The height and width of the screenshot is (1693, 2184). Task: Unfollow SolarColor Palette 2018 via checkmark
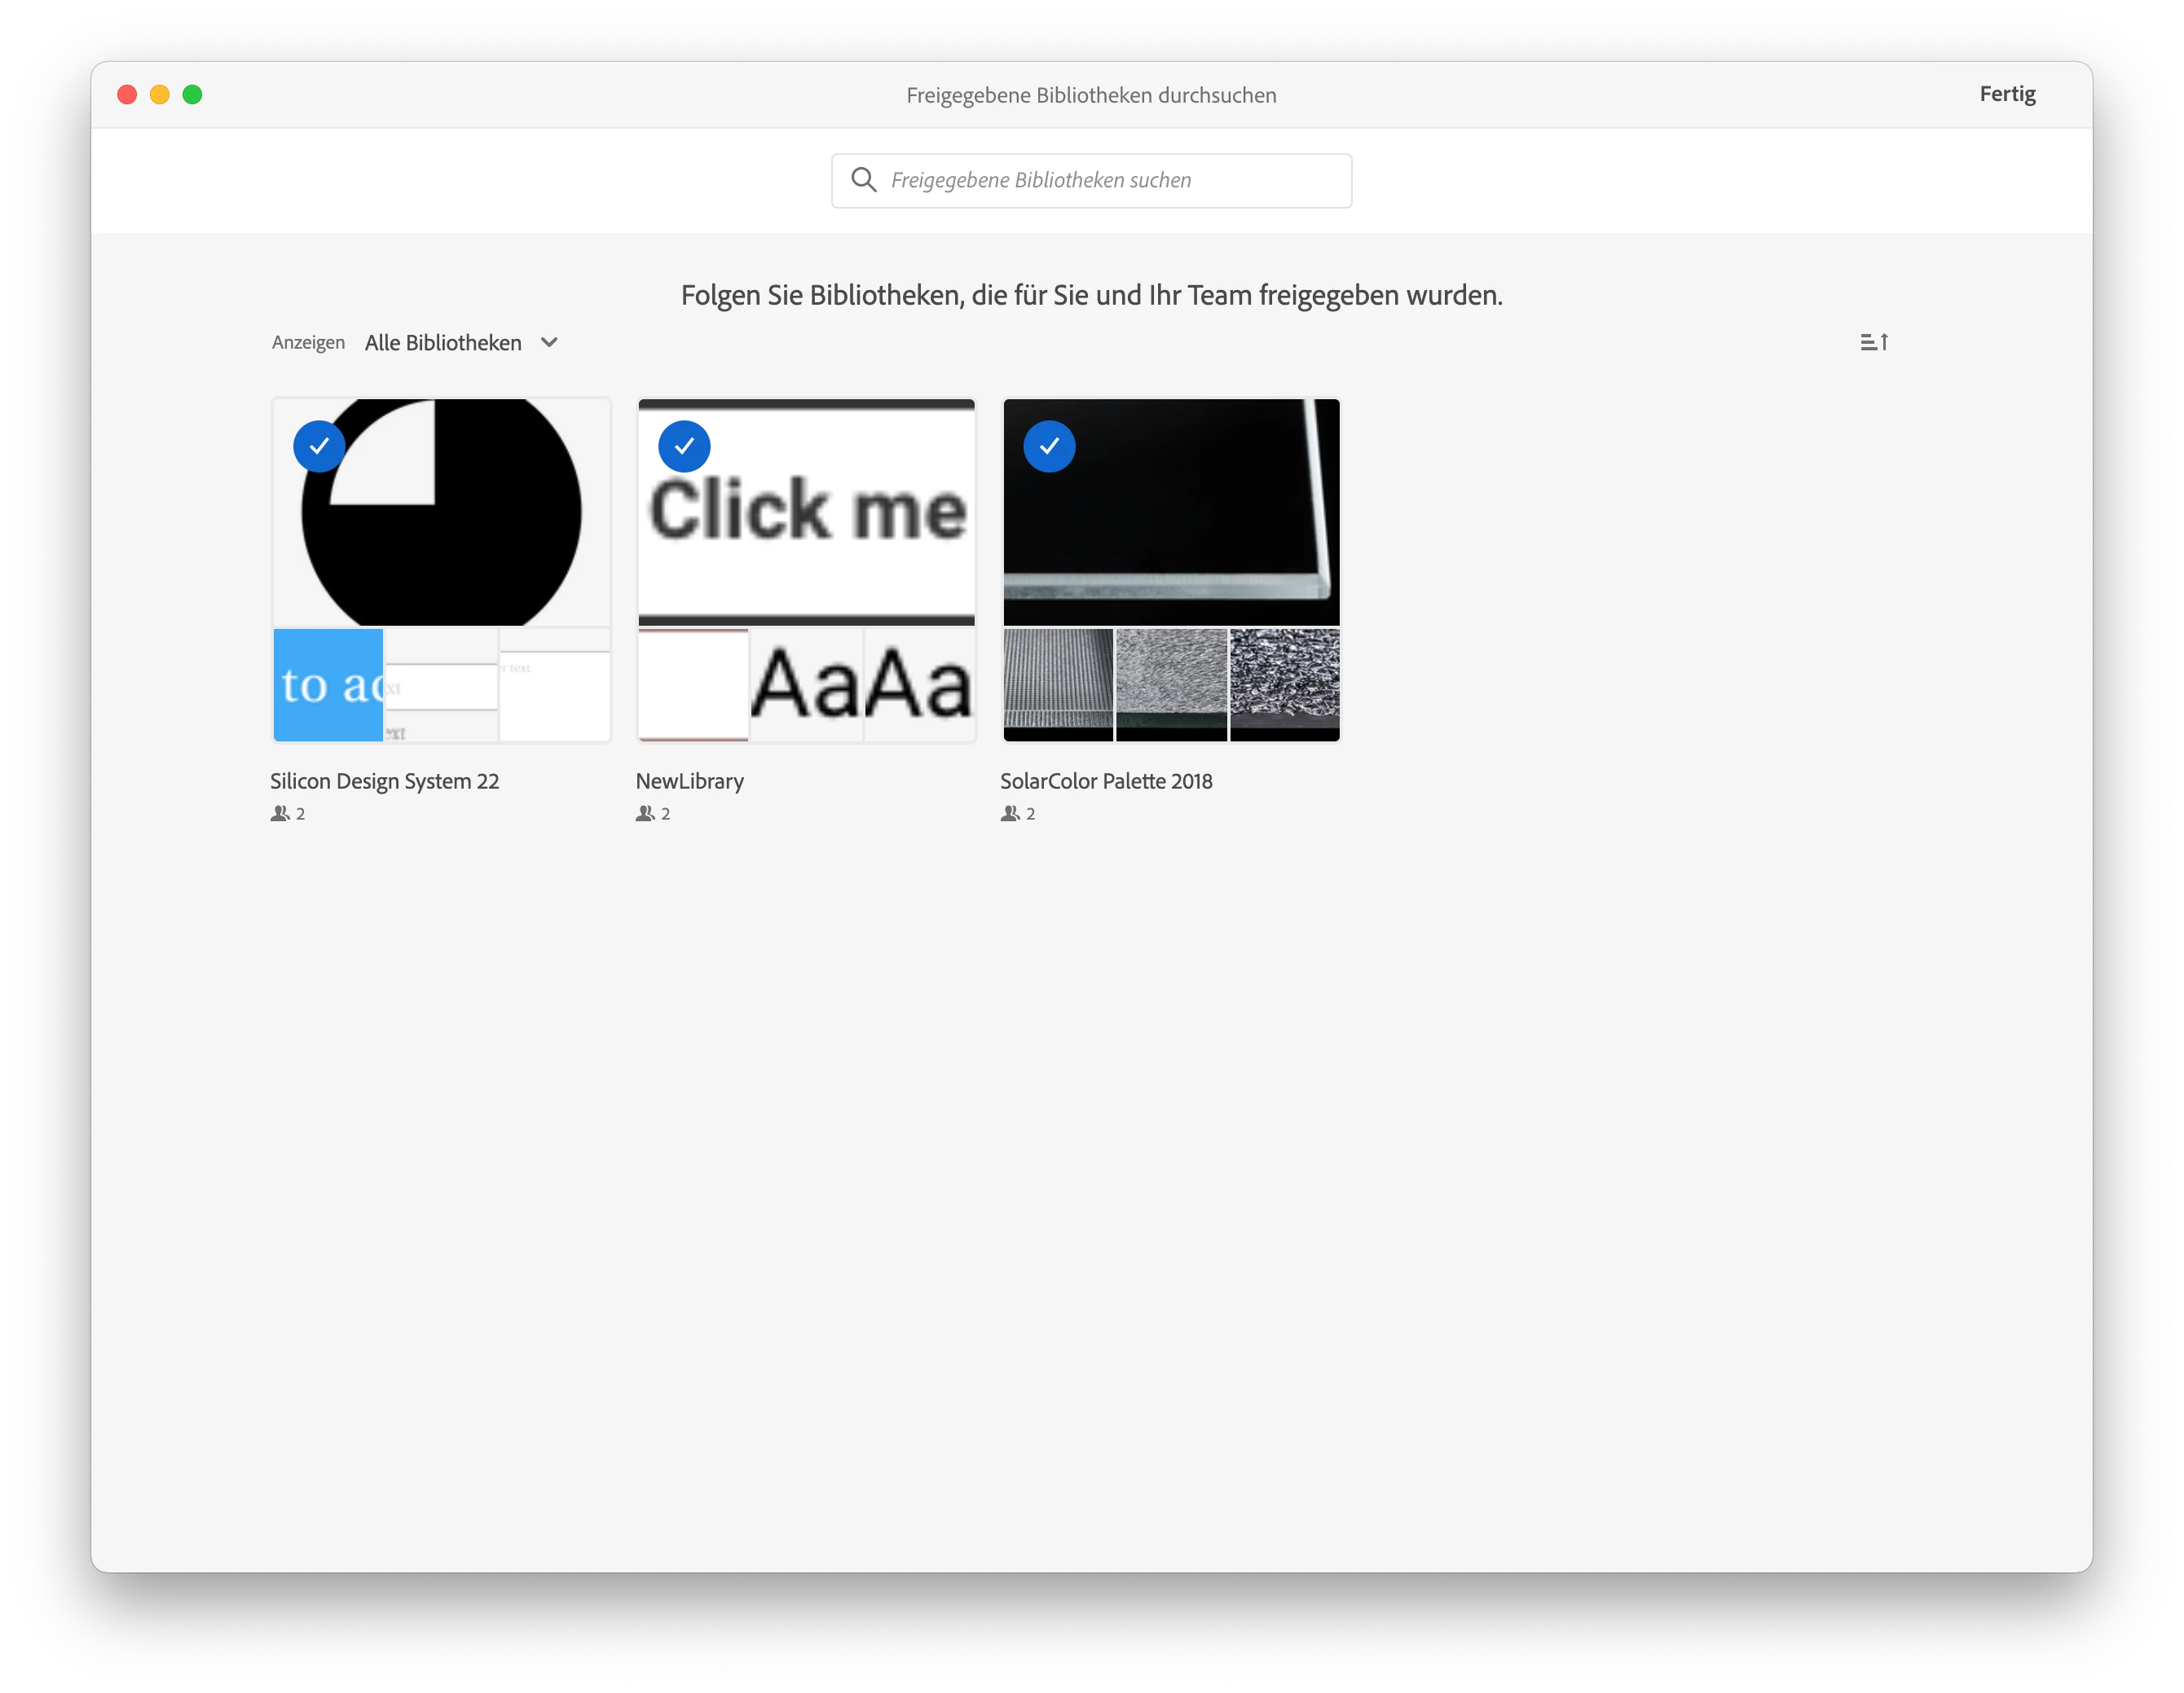click(x=1049, y=446)
